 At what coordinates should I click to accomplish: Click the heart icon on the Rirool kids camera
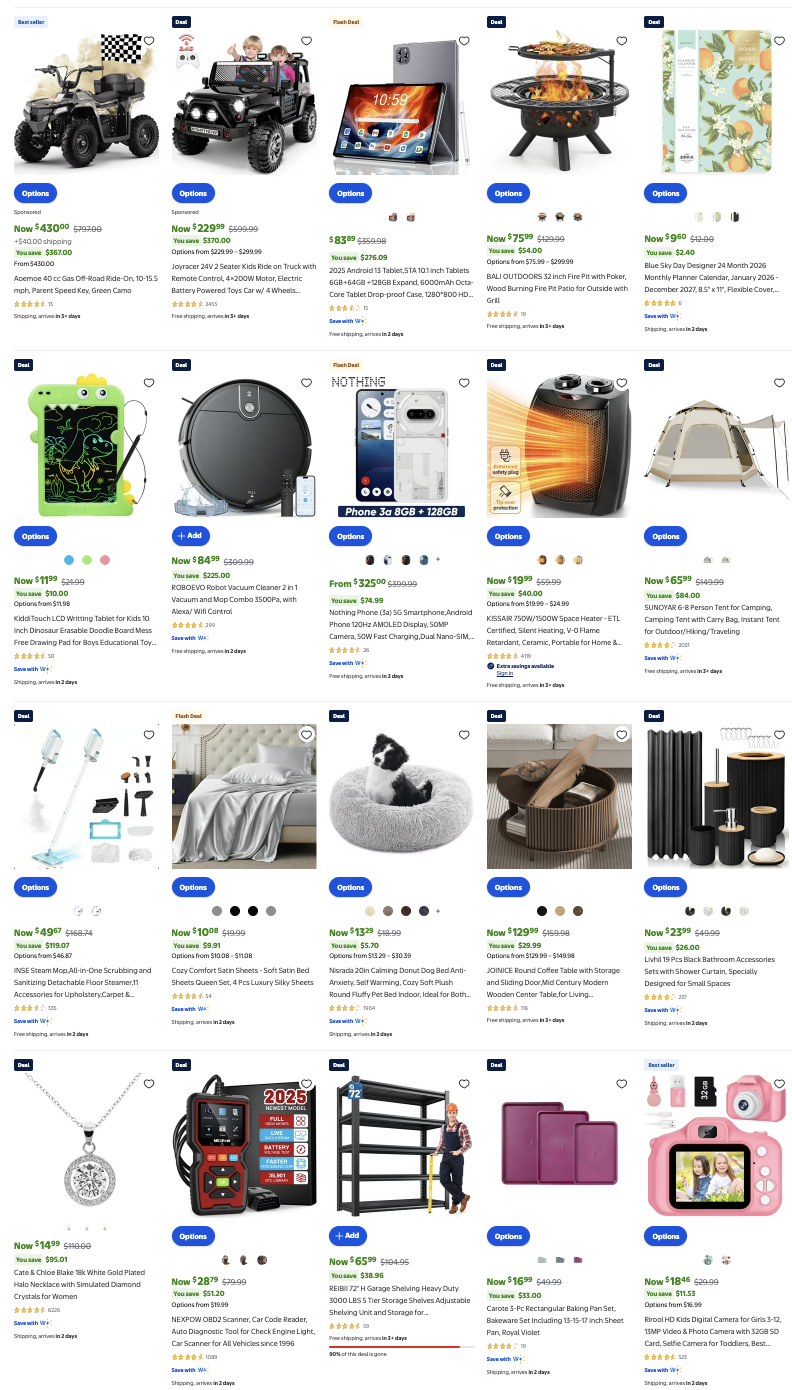pos(779,1083)
